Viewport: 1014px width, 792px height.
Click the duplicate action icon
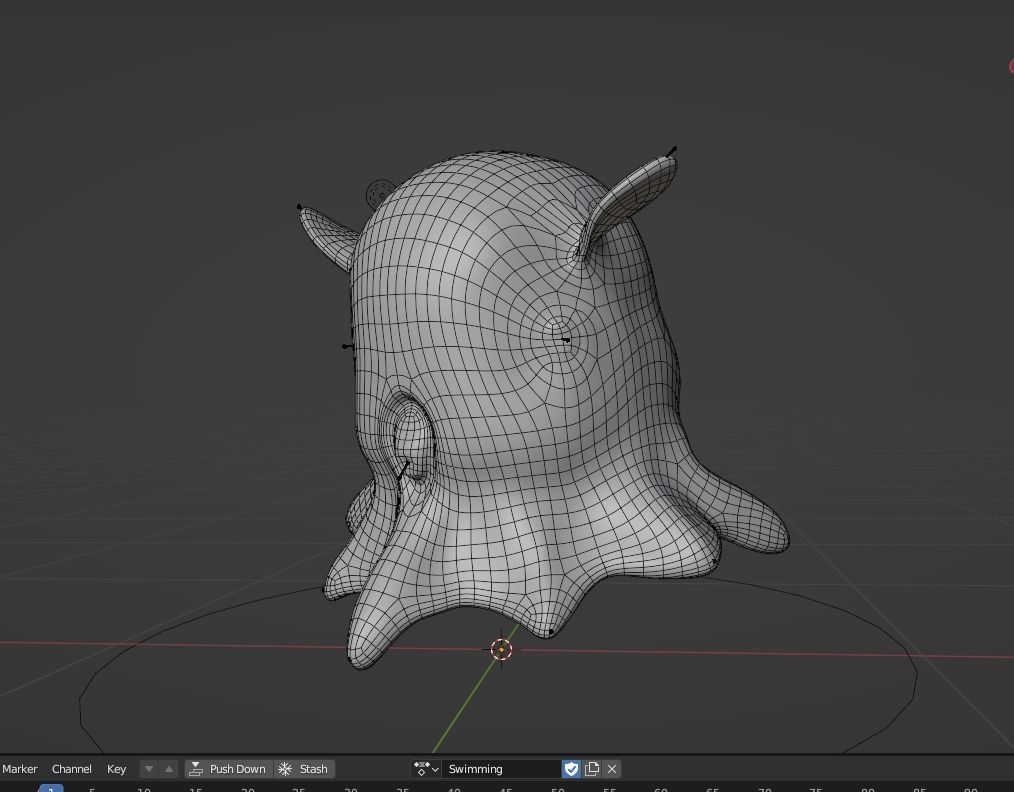click(592, 769)
